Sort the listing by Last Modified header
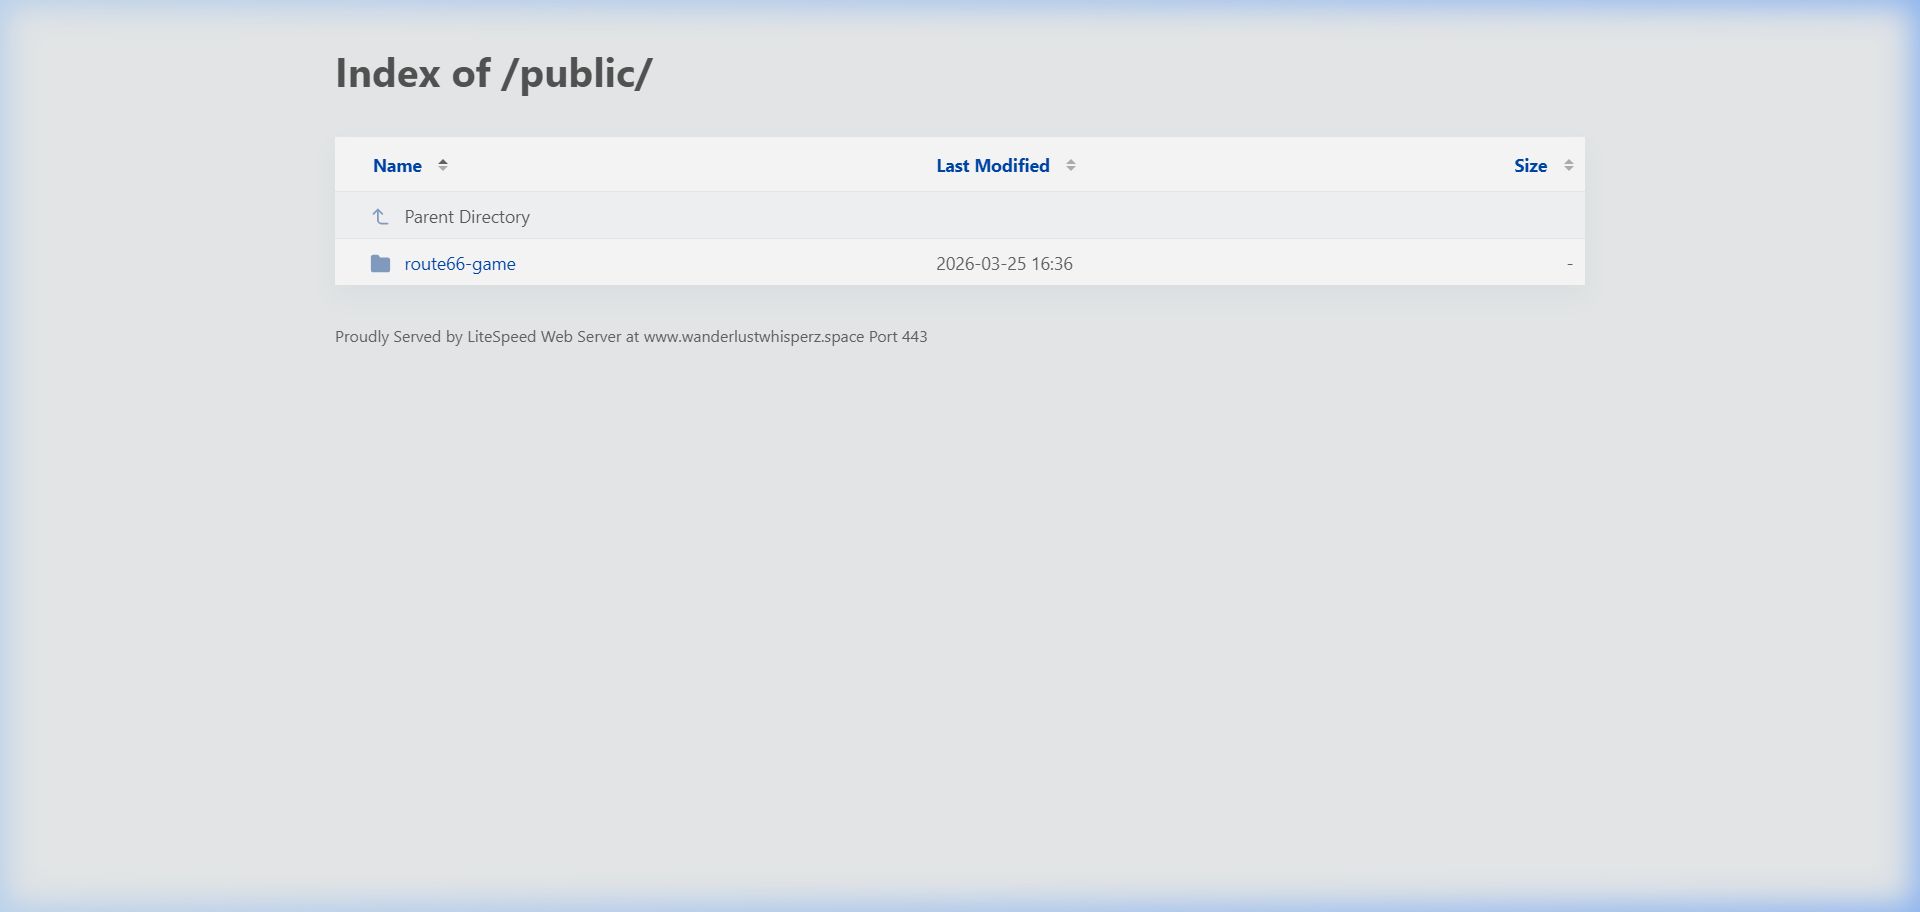1920x912 pixels. click(993, 166)
